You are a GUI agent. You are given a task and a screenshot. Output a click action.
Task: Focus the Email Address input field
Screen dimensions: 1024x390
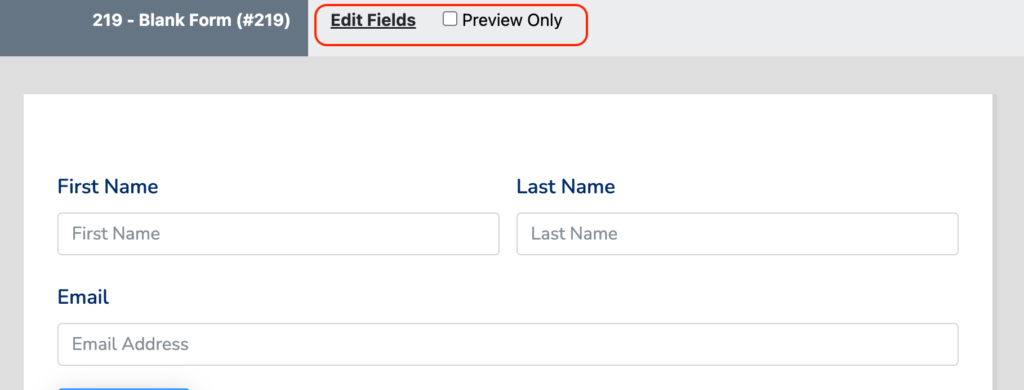pos(508,344)
